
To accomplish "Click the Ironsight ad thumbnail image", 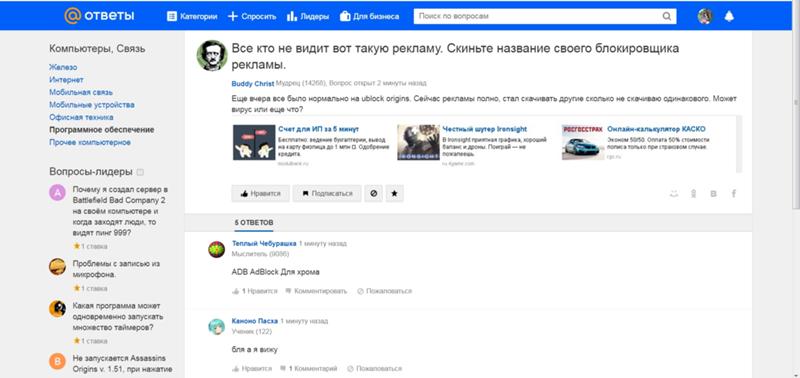I will pyautogui.click(x=418, y=142).
